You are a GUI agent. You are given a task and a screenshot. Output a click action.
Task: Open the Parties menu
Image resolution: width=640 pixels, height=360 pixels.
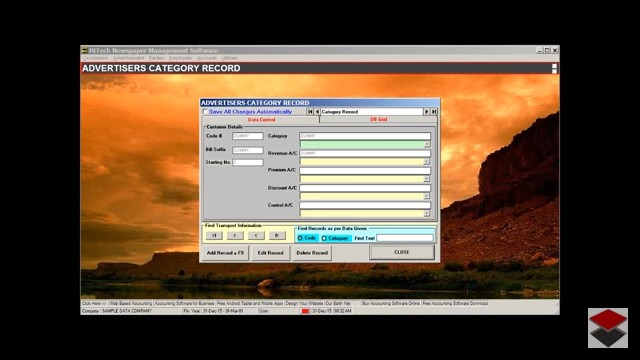(x=156, y=58)
